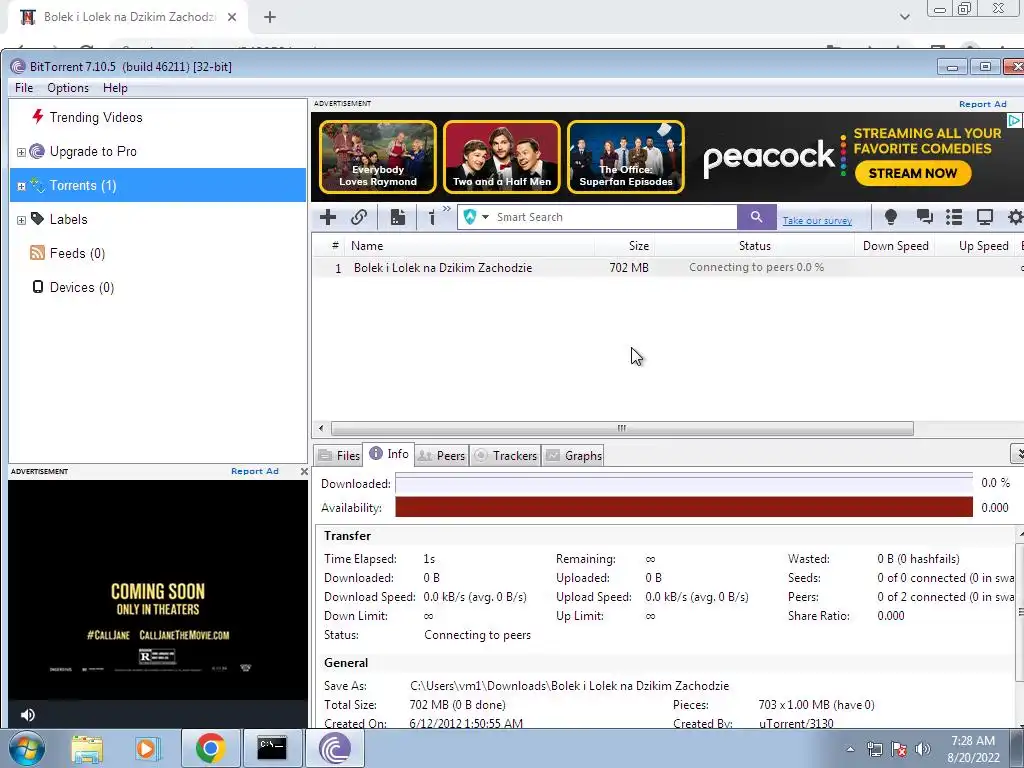This screenshot has height=768, width=1024.
Task: Expand the Upgrade to Pro tree node
Action: 21,152
